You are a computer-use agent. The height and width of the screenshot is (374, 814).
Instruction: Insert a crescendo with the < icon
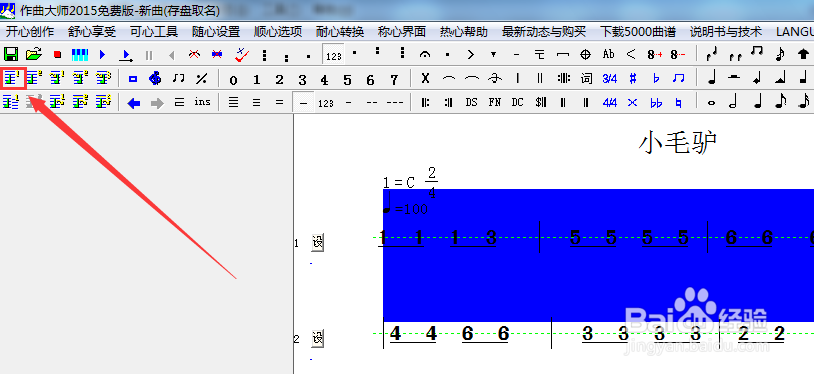click(631, 54)
